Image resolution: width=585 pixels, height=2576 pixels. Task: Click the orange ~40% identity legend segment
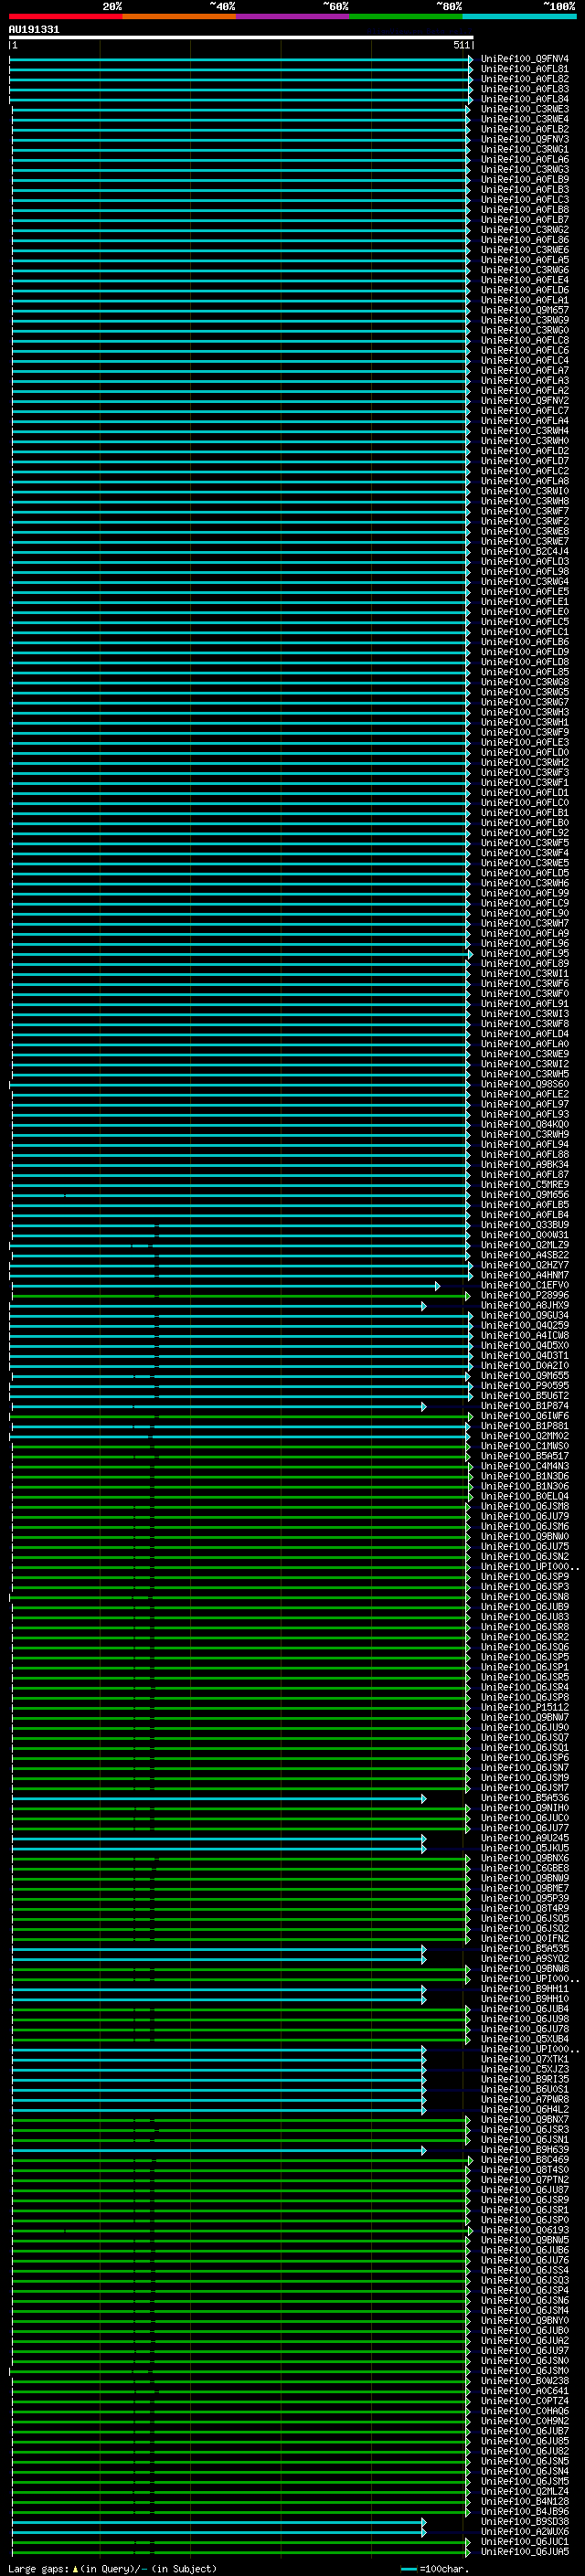(x=179, y=16)
